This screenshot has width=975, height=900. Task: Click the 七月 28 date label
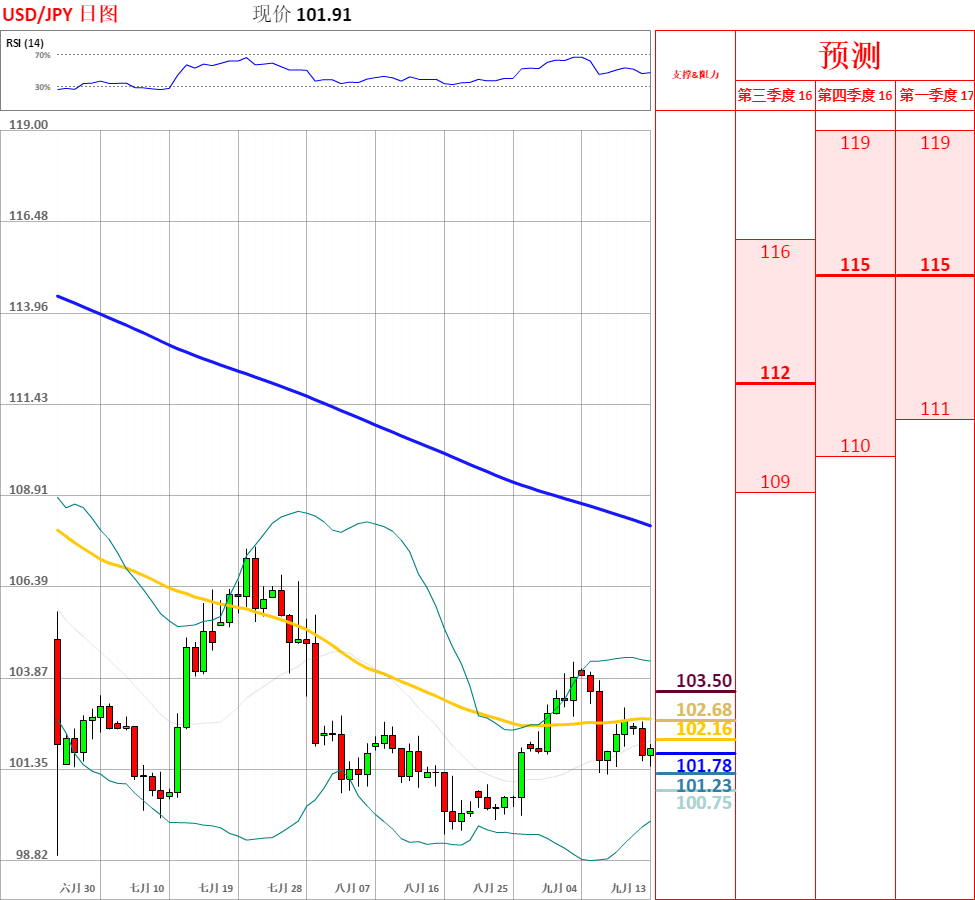285,888
